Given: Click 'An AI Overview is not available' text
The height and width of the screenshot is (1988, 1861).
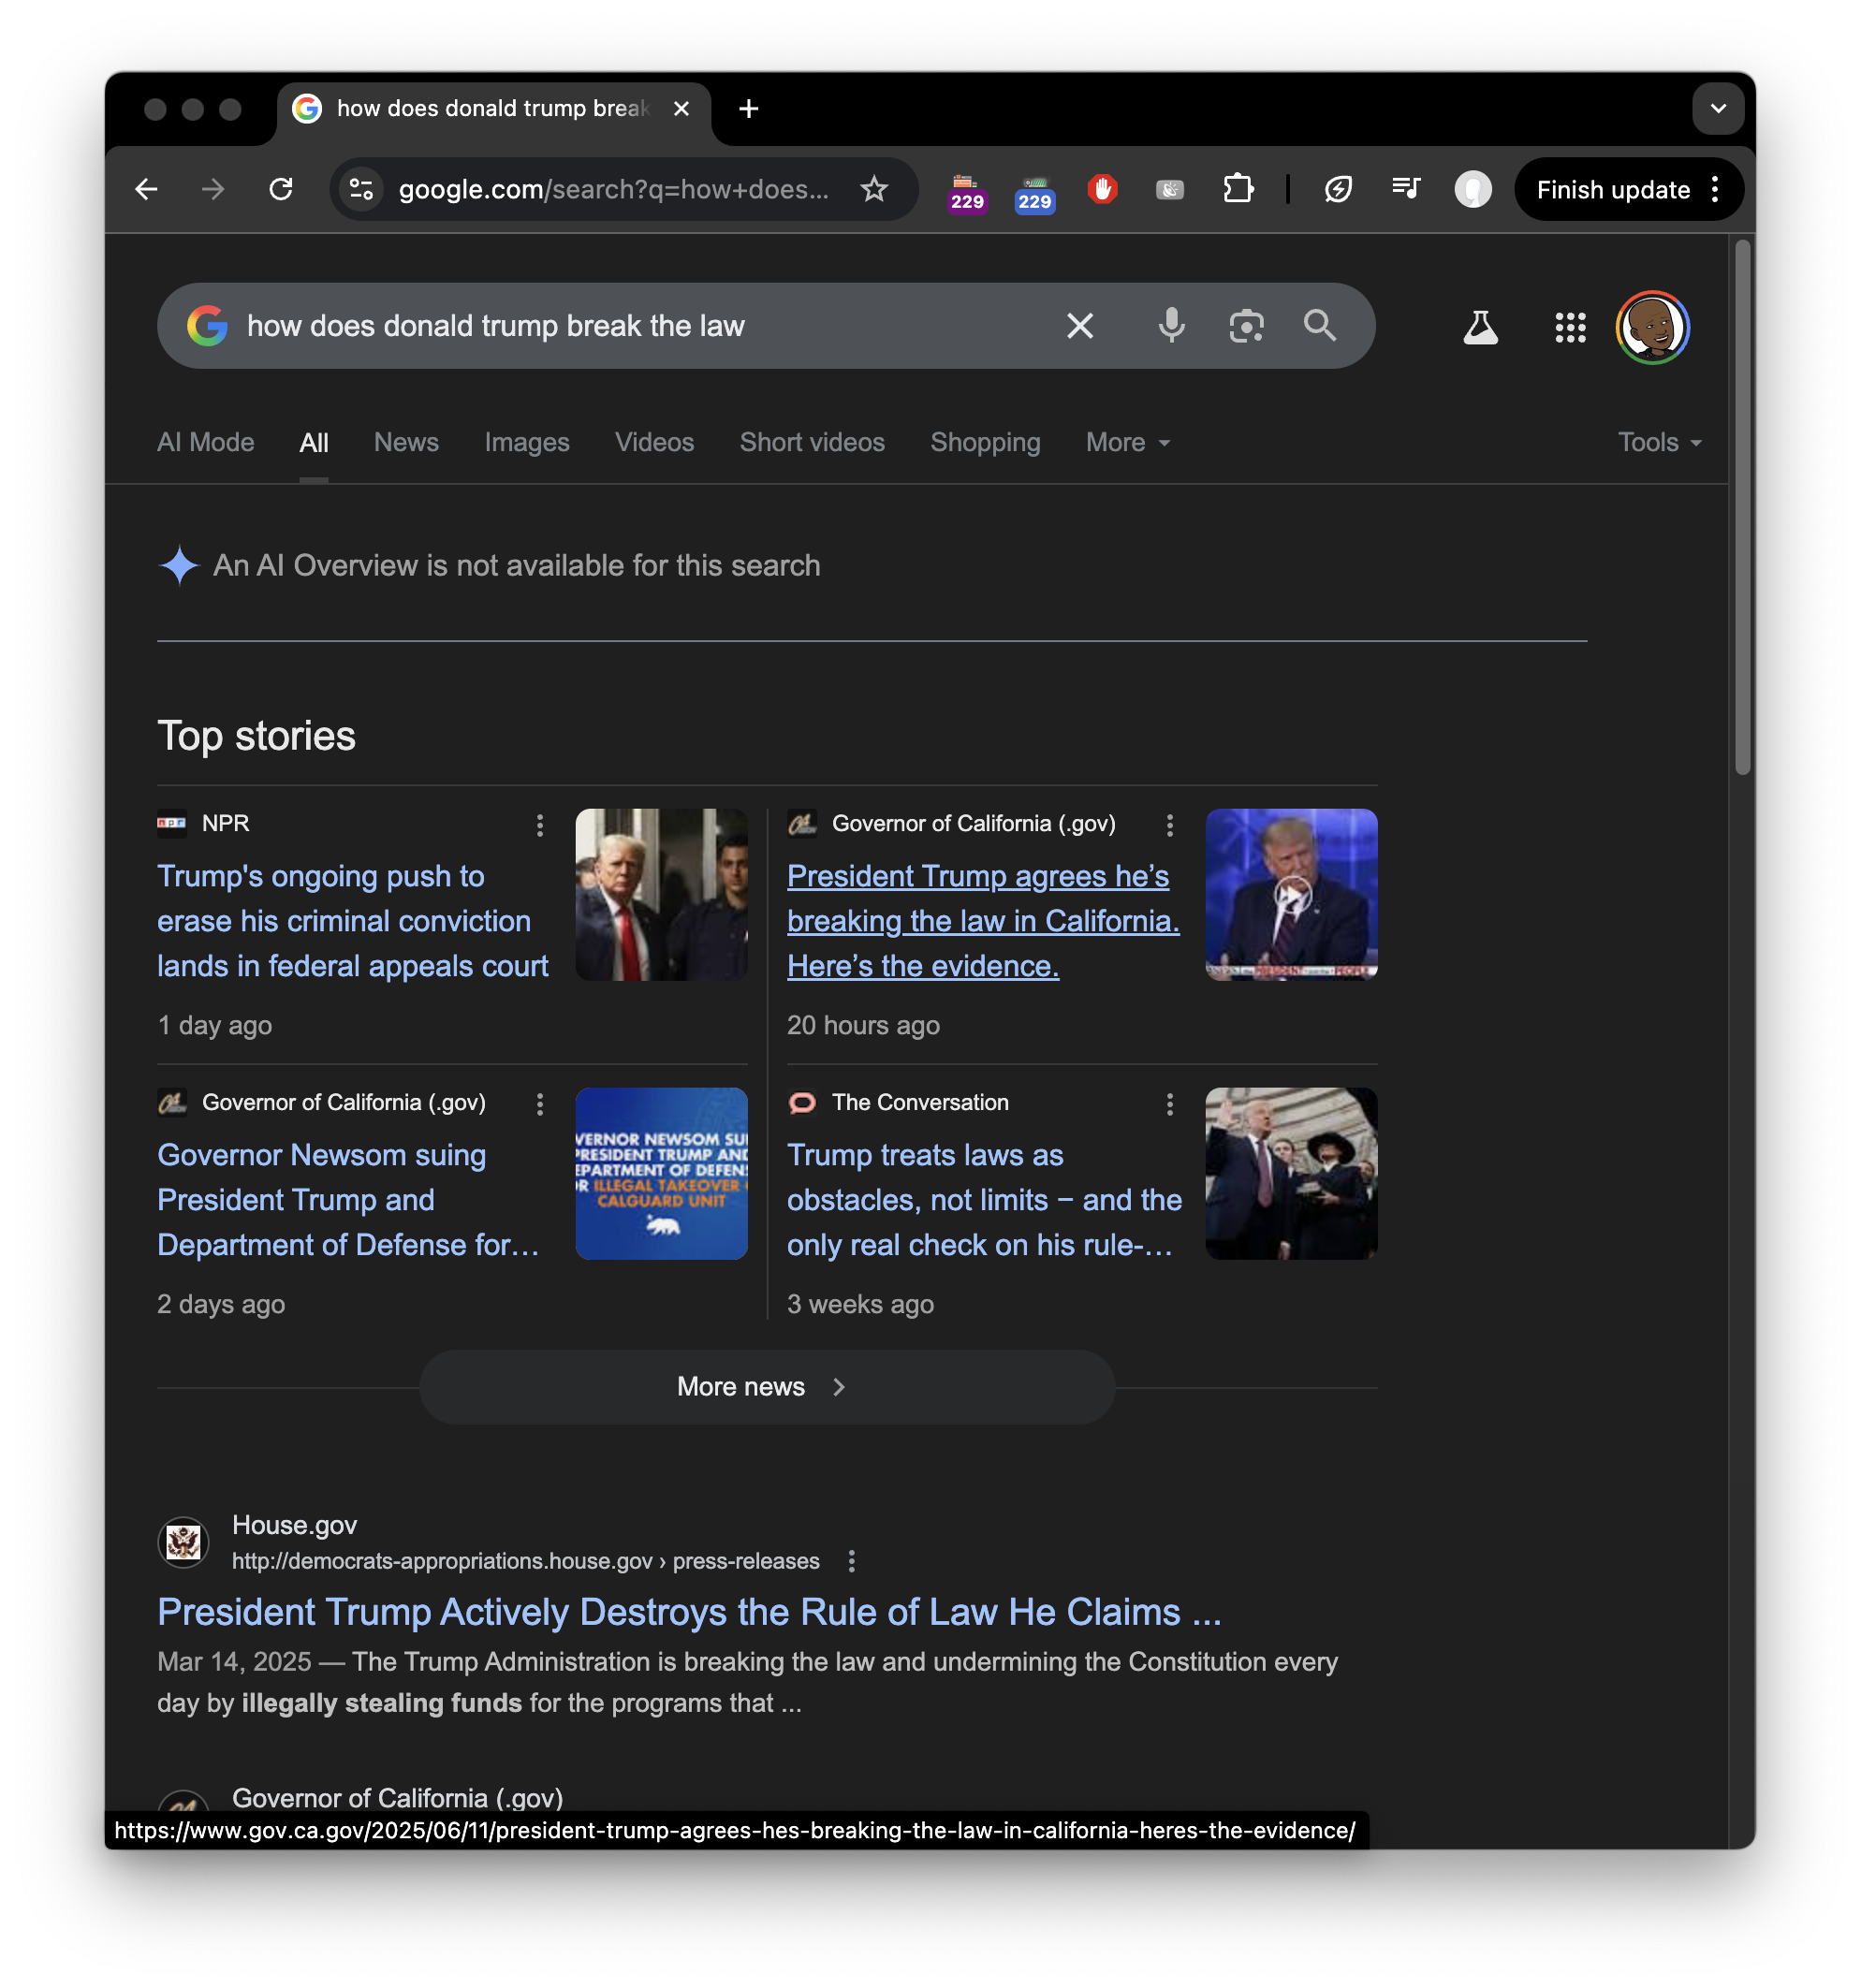Looking at the screenshot, I should (516, 565).
